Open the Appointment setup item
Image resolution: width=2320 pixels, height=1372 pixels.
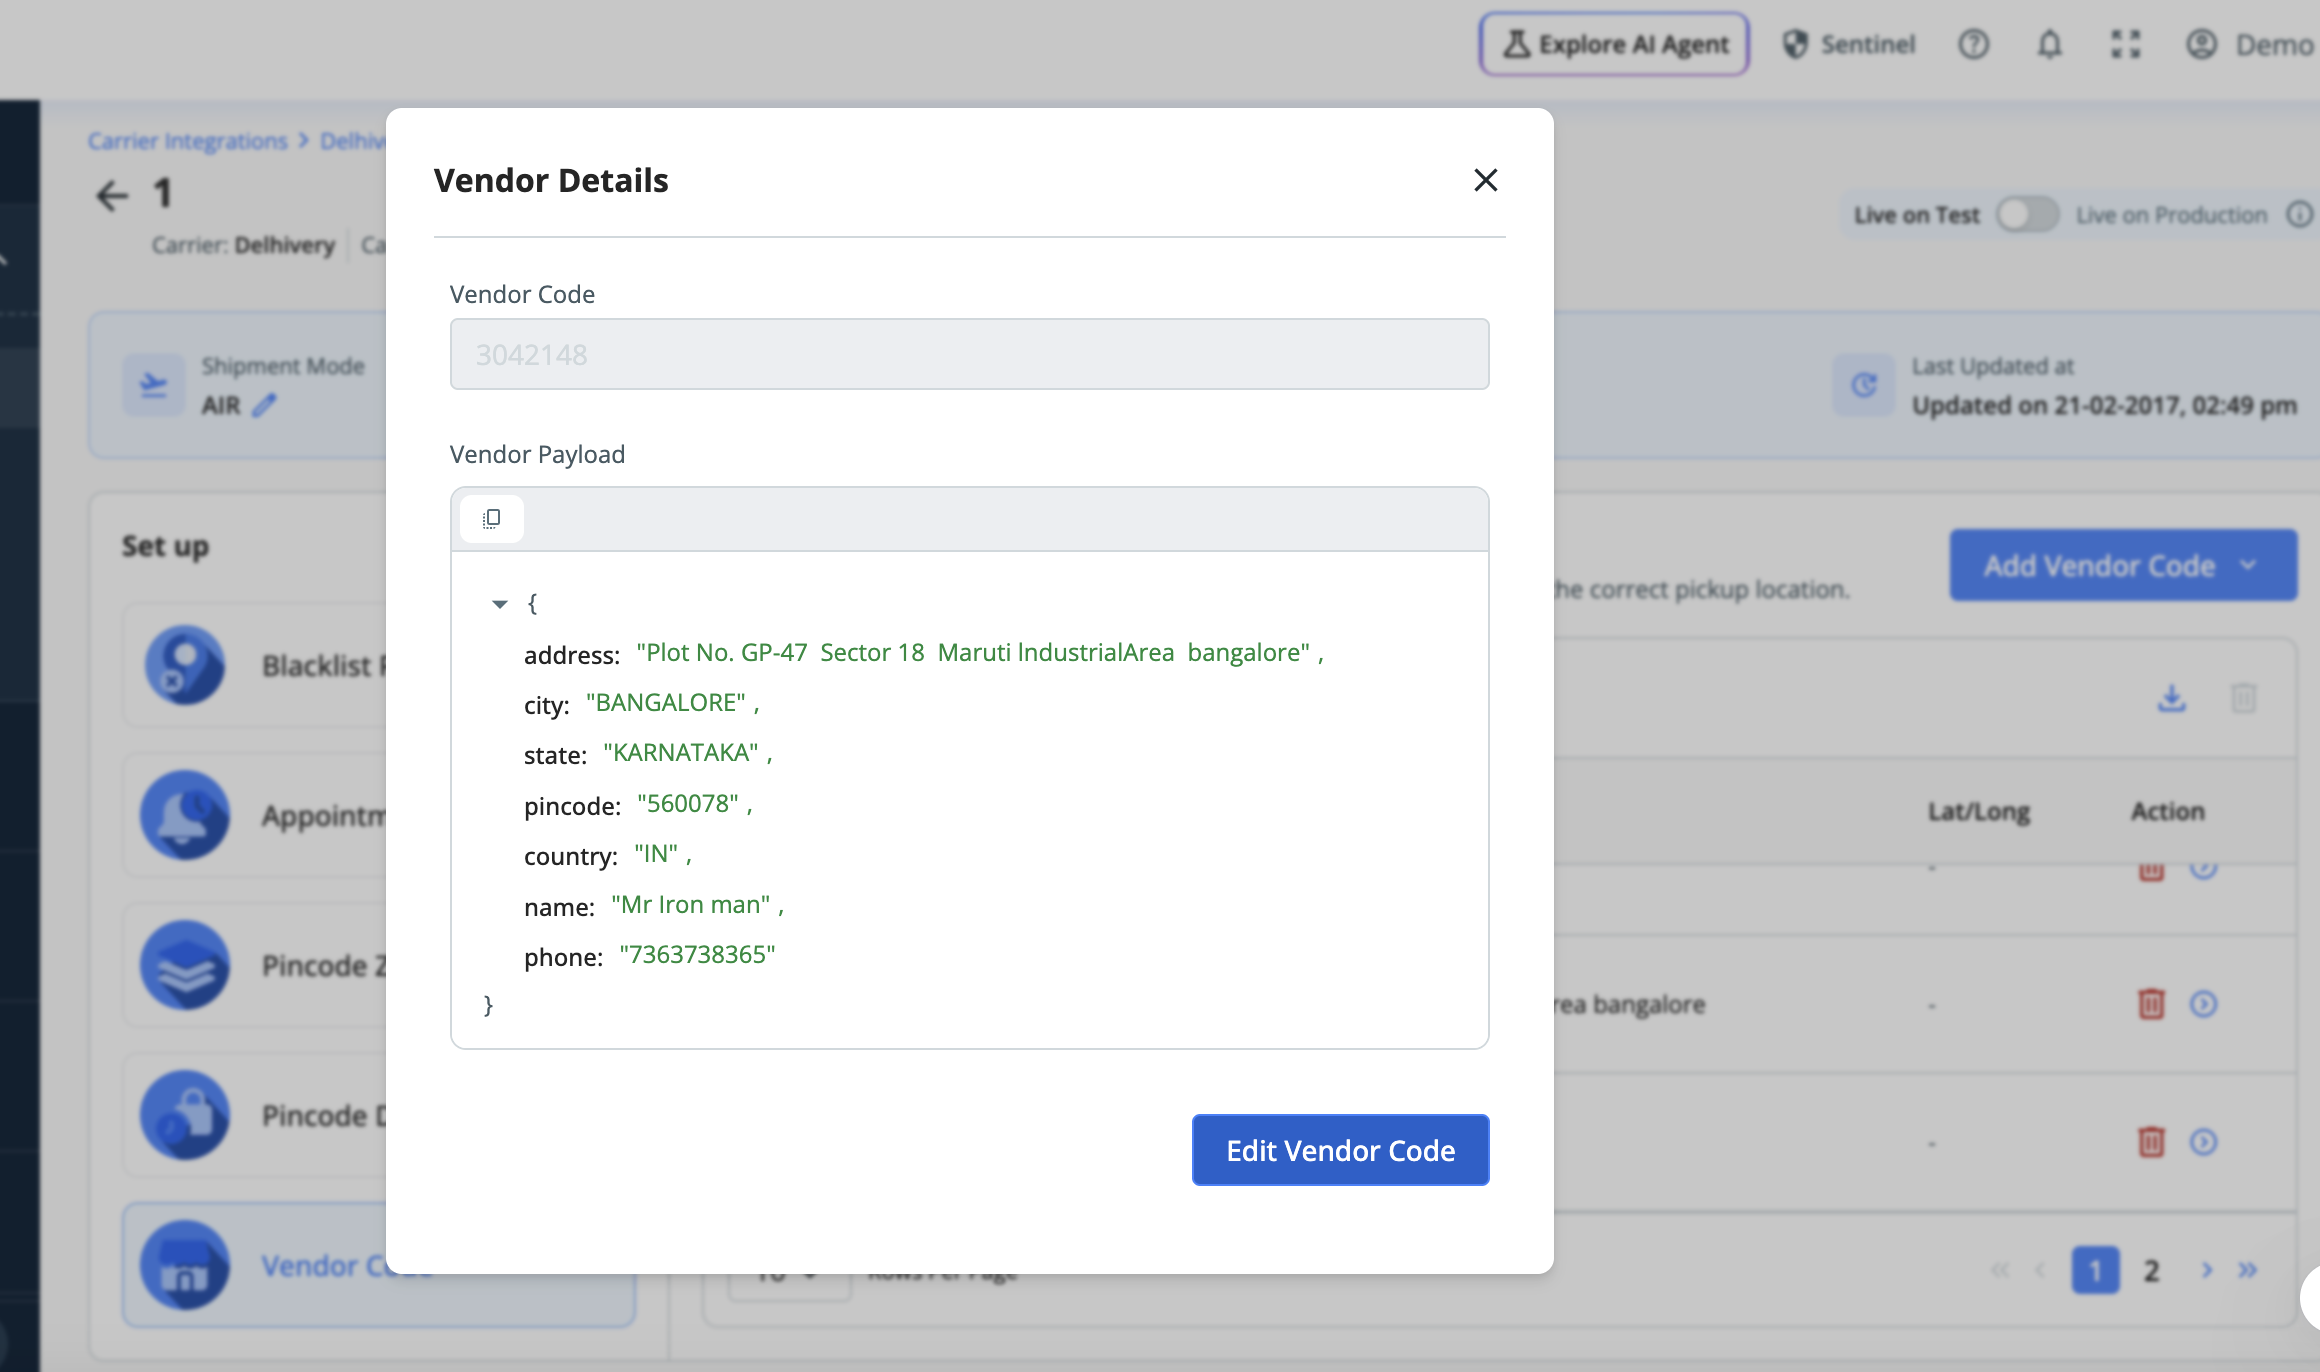pos(255,815)
